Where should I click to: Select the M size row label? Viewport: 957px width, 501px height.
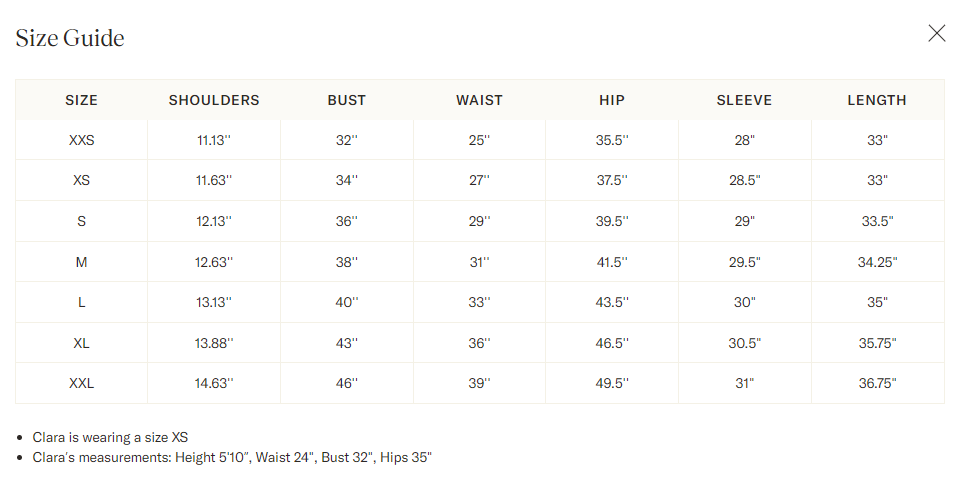point(81,262)
